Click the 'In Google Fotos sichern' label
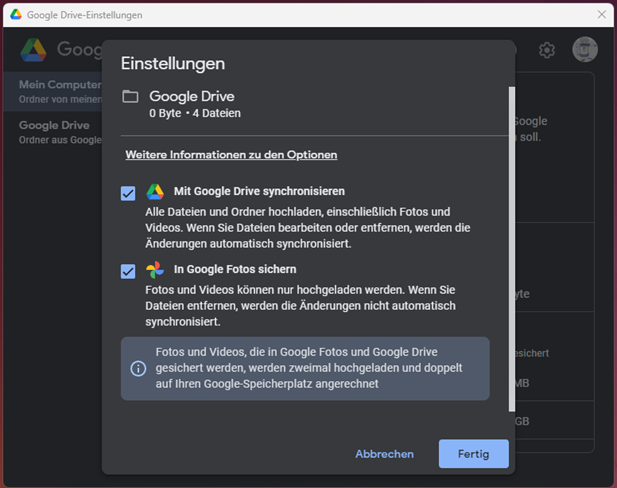Image resolution: width=617 pixels, height=488 pixels. click(235, 269)
